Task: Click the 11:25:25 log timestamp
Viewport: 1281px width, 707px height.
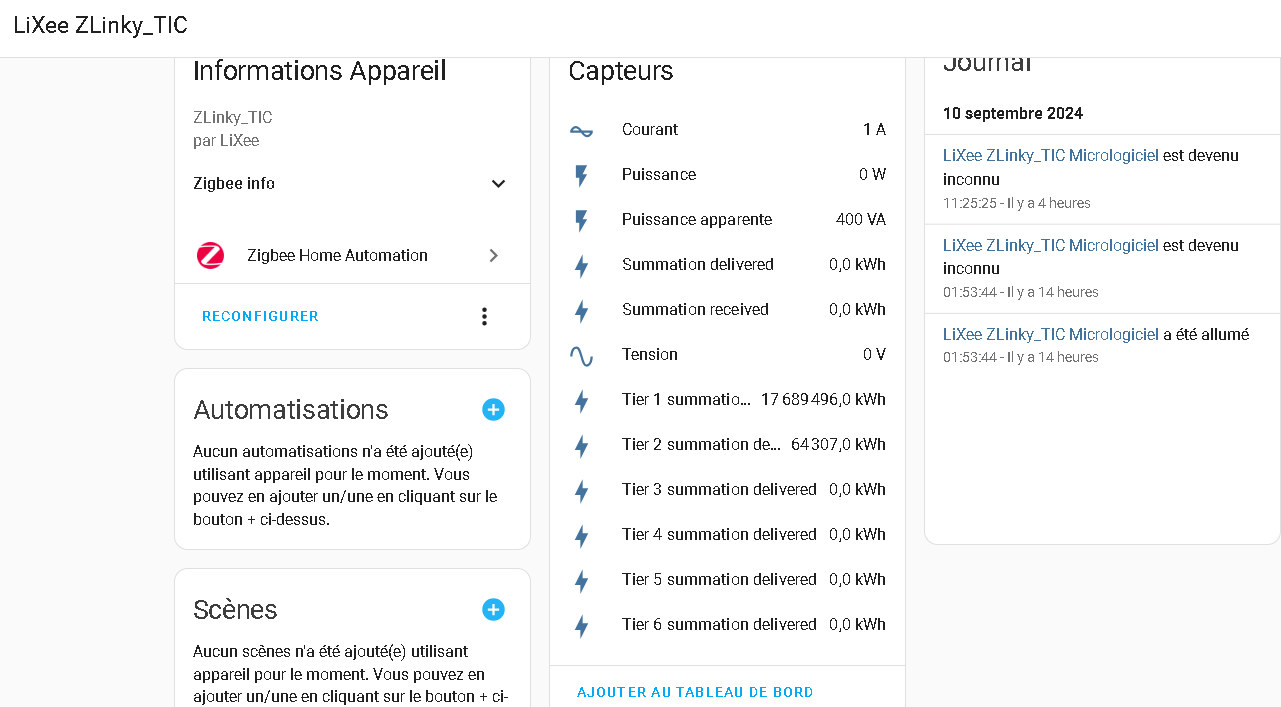Action: click(970, 203)
